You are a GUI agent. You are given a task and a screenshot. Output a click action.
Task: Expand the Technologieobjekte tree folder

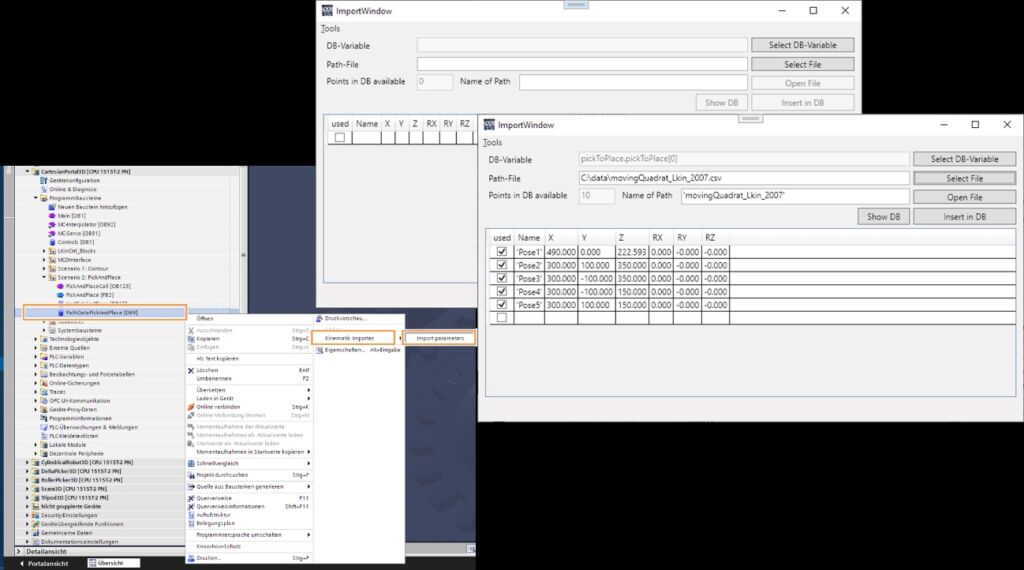pyautogui.click(x=36, y=339)
